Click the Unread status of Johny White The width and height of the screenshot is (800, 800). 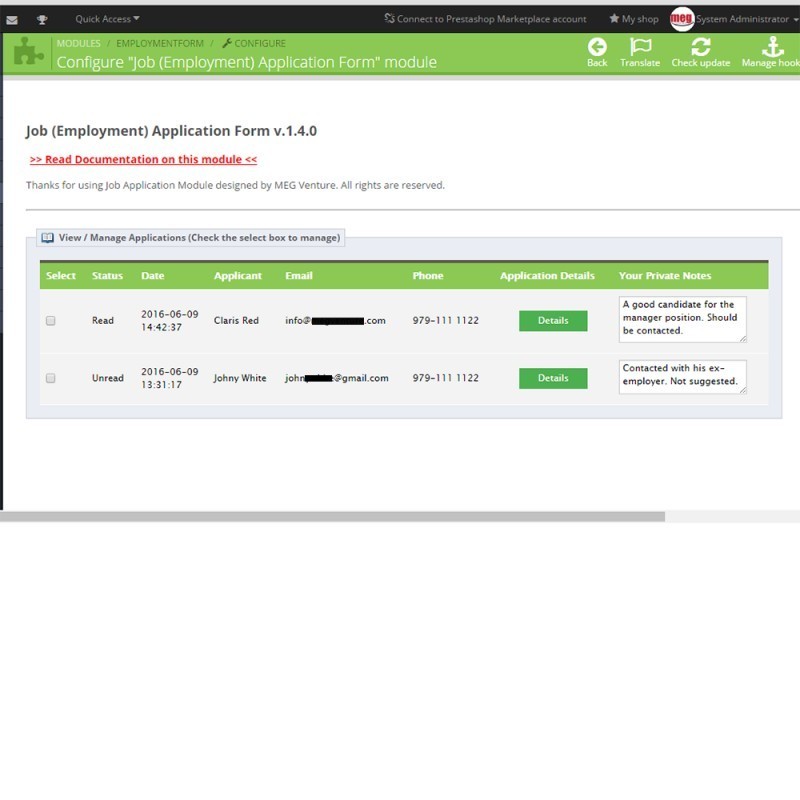tap(108, 378)
